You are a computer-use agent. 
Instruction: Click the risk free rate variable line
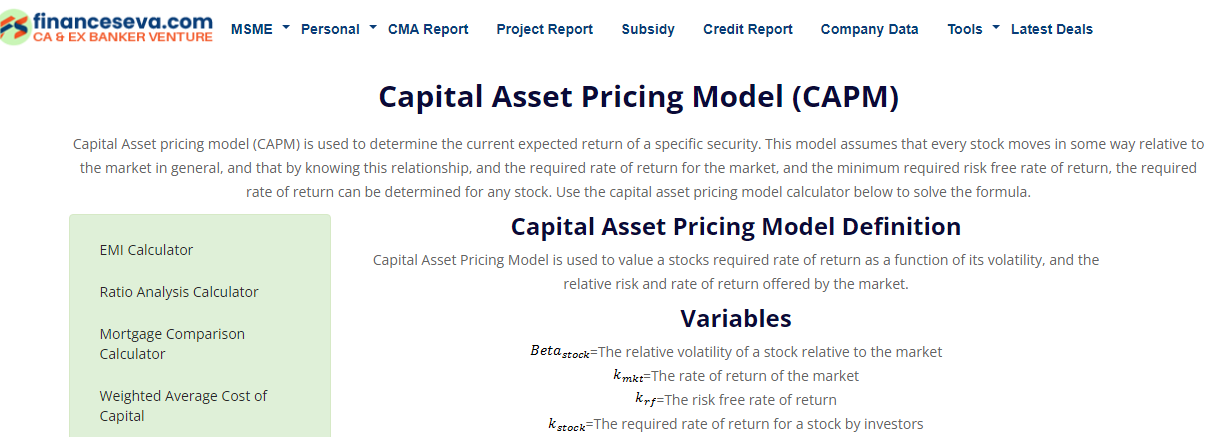pyautogui.click(x=735, y=400)
